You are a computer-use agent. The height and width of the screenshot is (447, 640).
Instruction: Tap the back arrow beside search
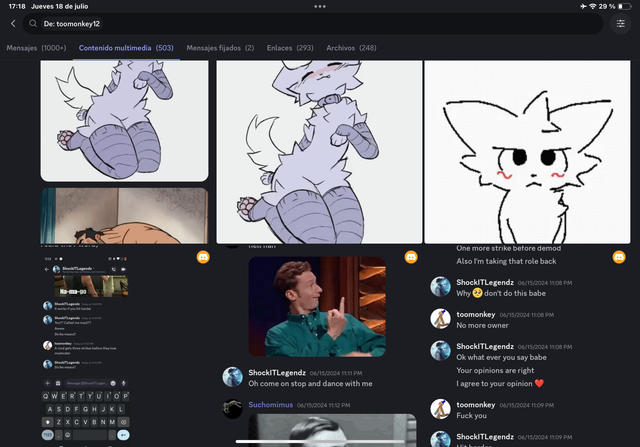(13, 24)
